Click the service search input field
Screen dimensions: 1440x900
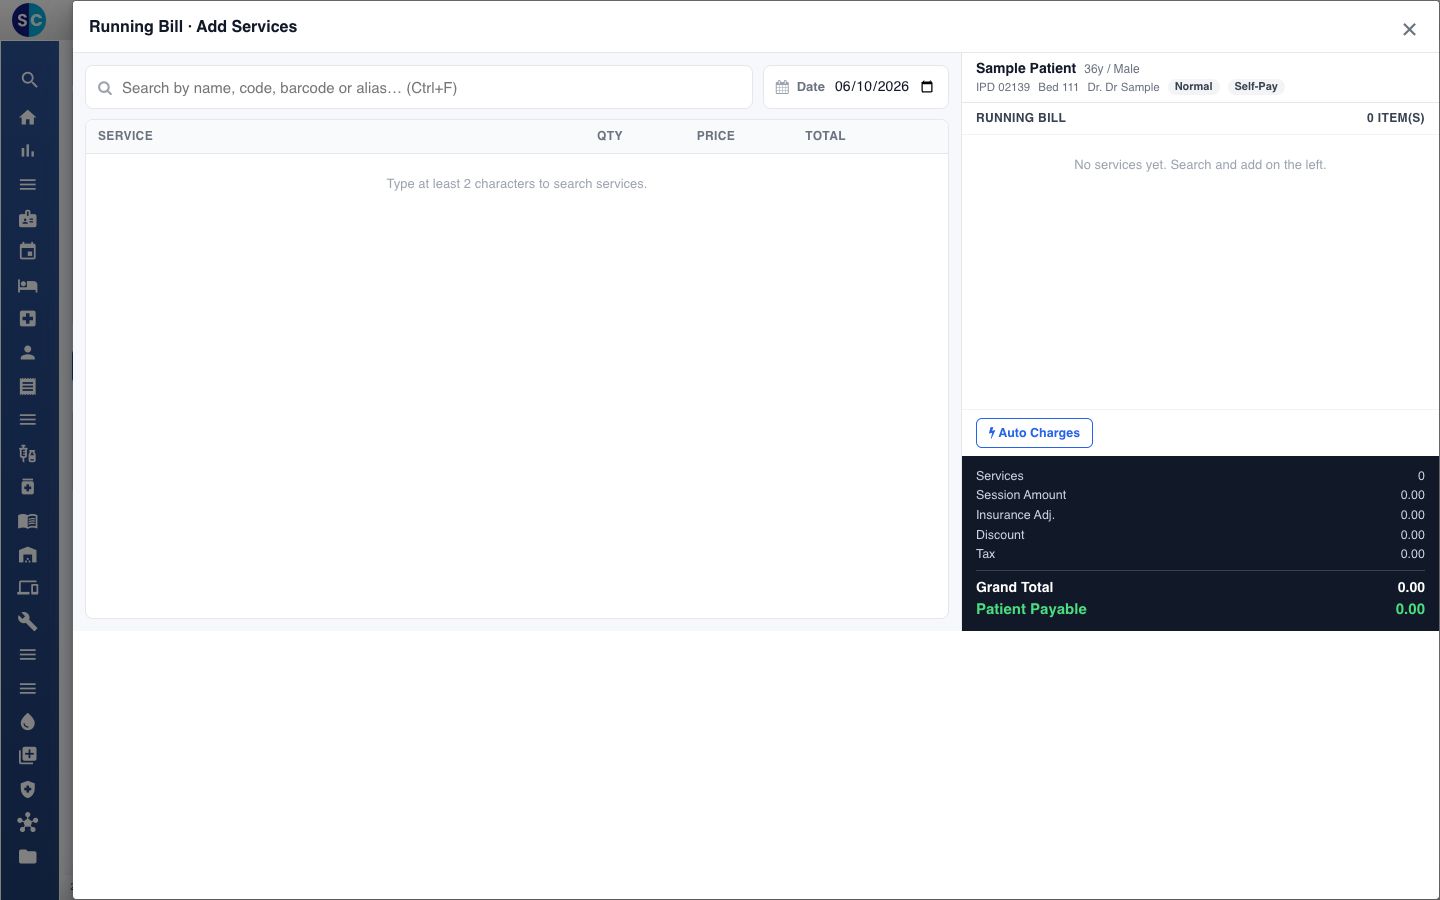tap(419, 88)
